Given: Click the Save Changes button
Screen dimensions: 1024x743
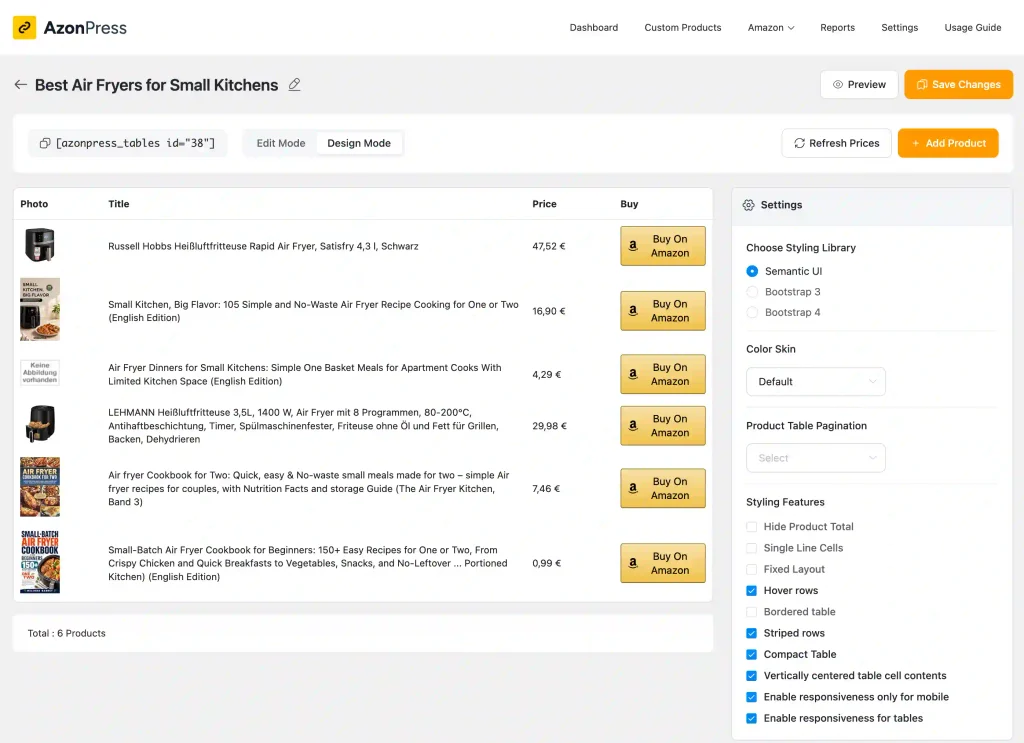Looking at the screenshot, I should coord(958,85).
